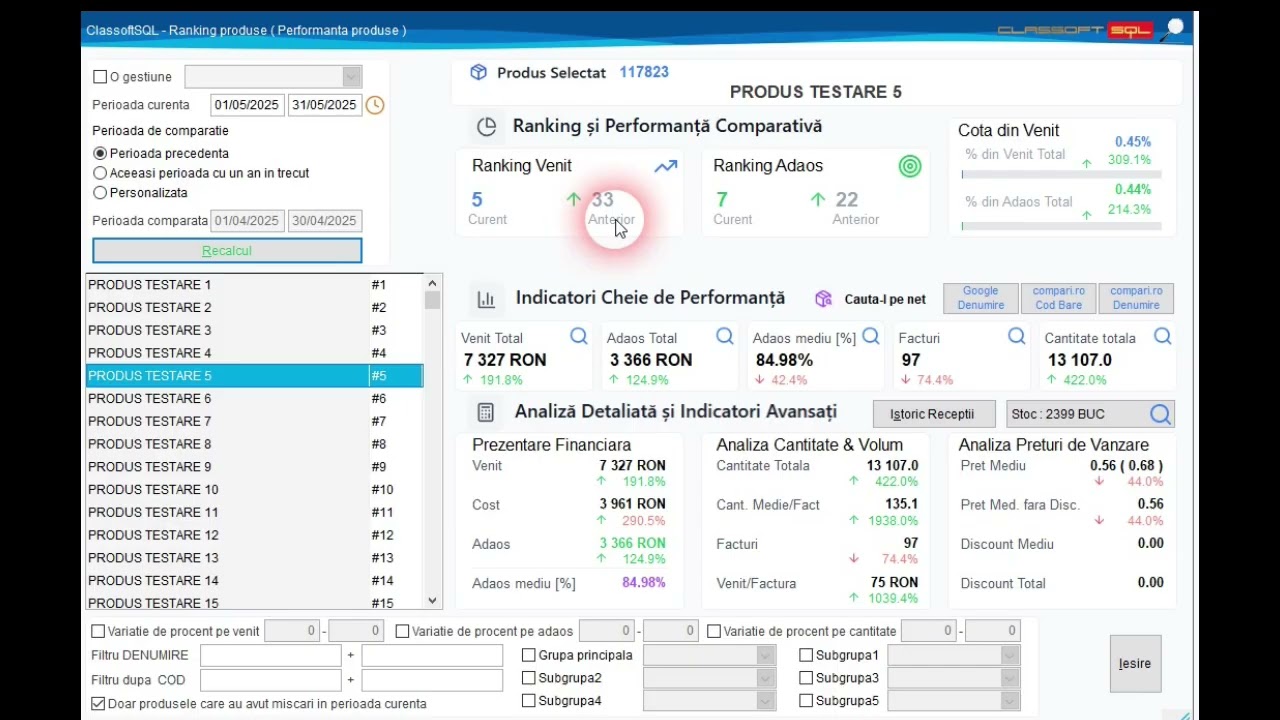Click the magnifier icon on Cantitate totala card

[x=1163, y=336]
